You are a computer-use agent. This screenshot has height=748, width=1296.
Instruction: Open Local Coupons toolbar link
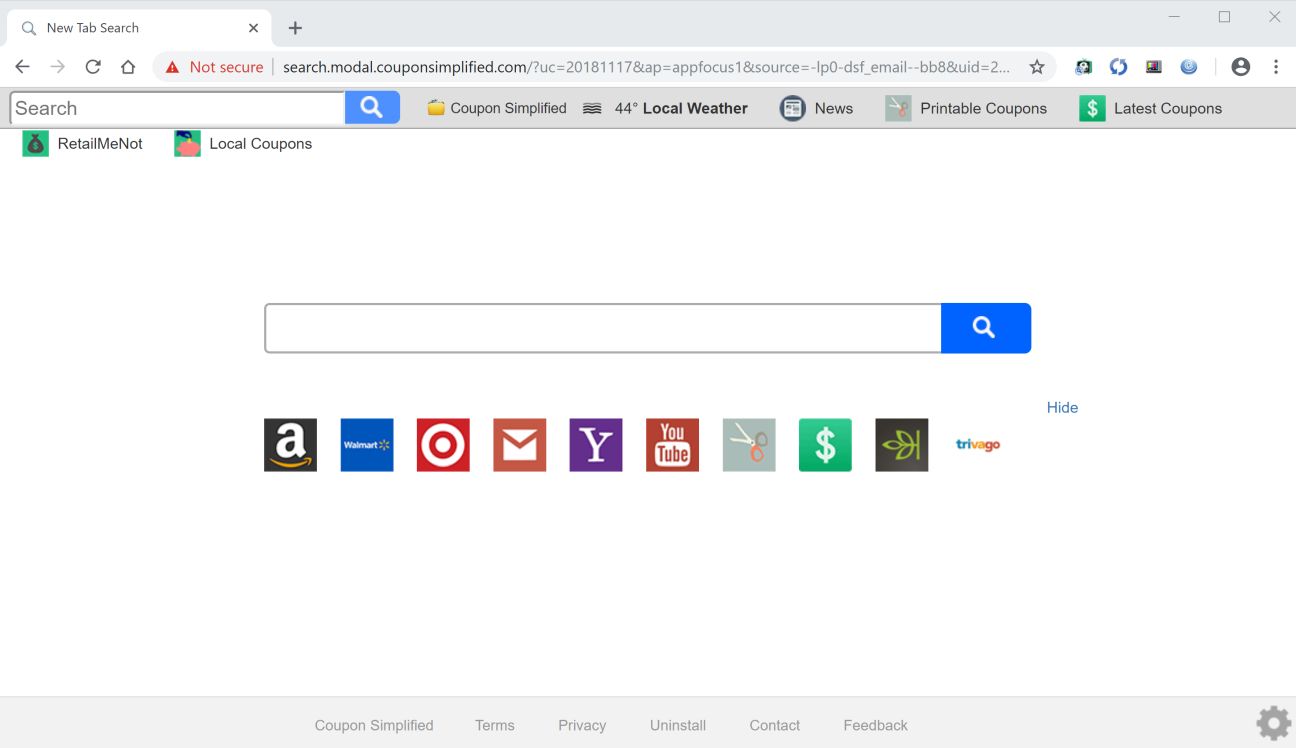tap(243, 144)
